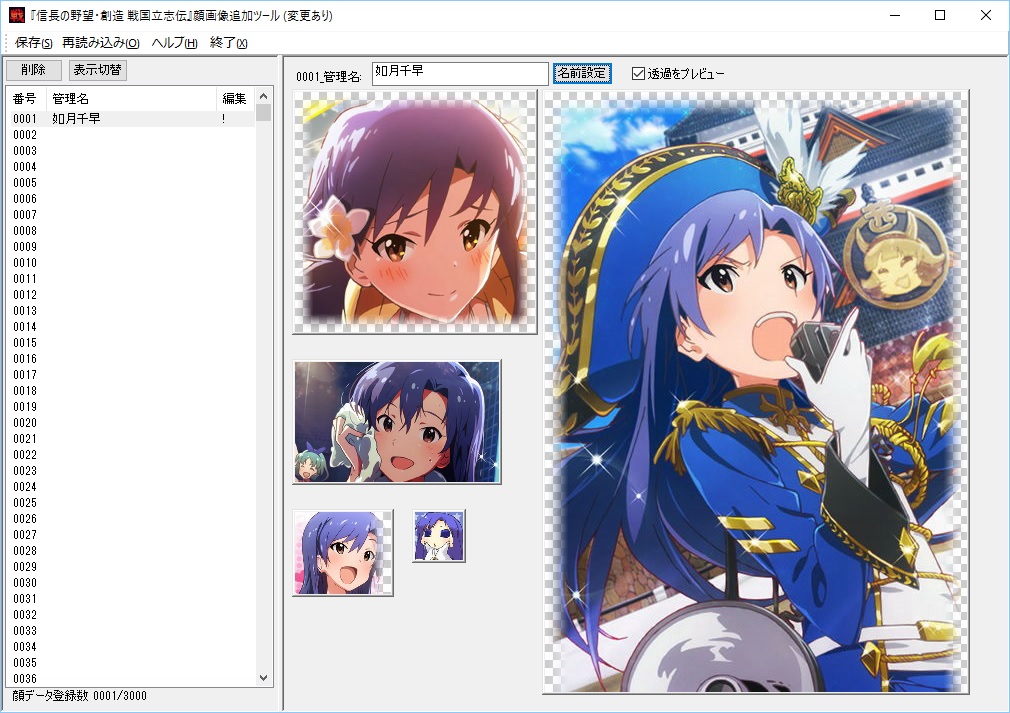Select the 0008 list row
Image resolution: width=1010 pixels, height=713 pixels.
(x=131, y=231)
